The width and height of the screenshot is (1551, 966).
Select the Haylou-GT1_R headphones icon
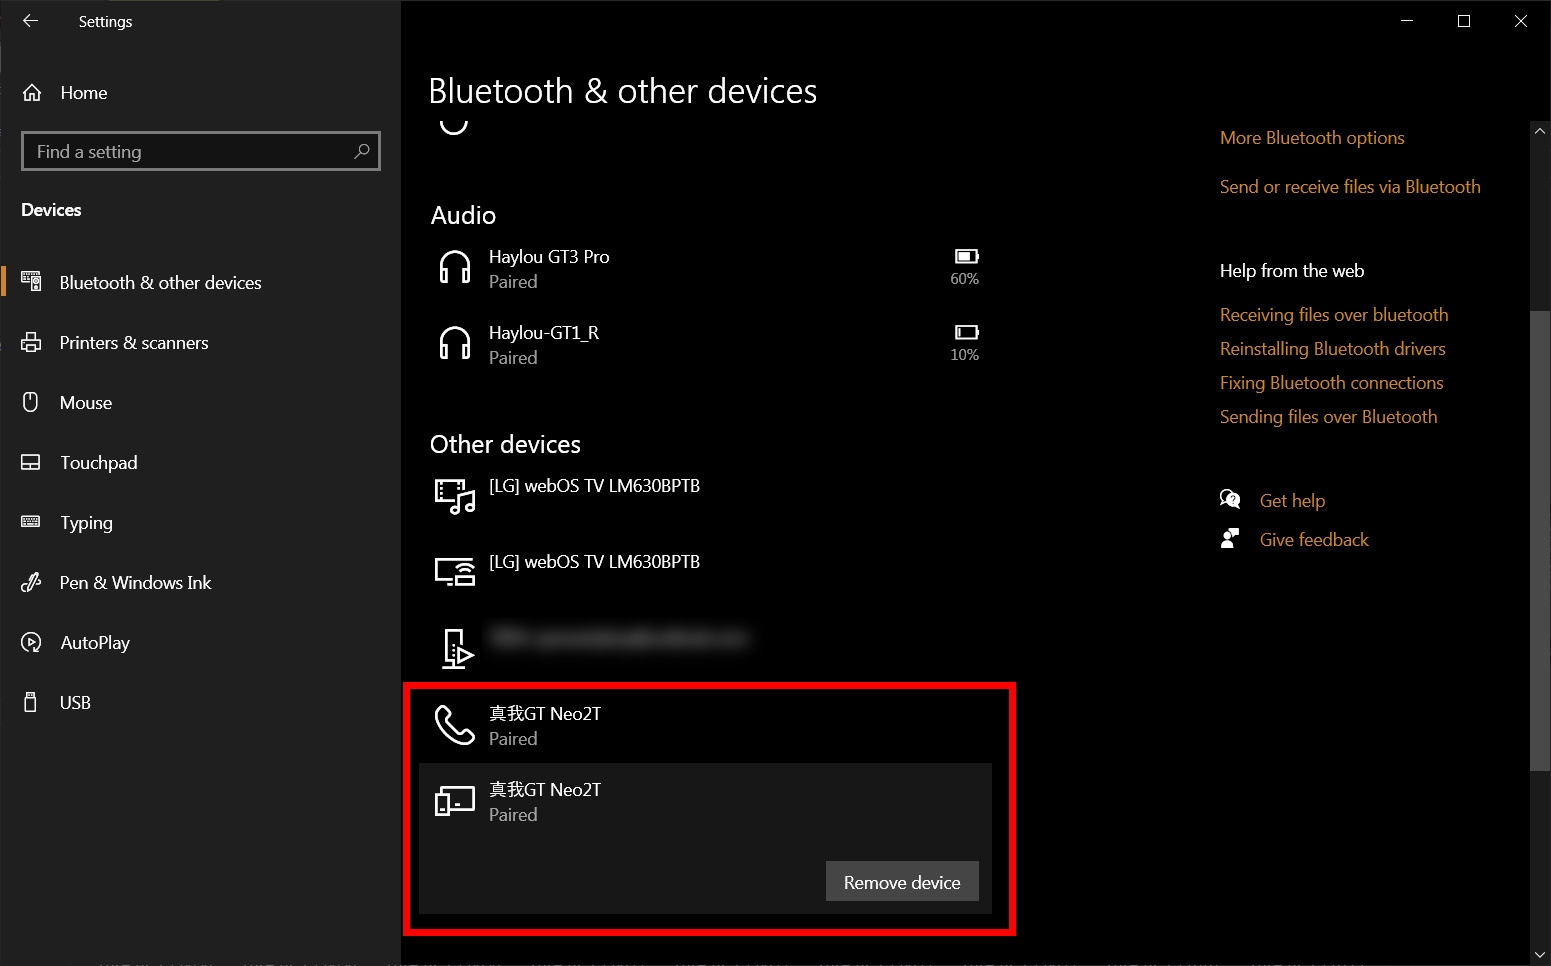pyautogui.click(x=455, y=344)
